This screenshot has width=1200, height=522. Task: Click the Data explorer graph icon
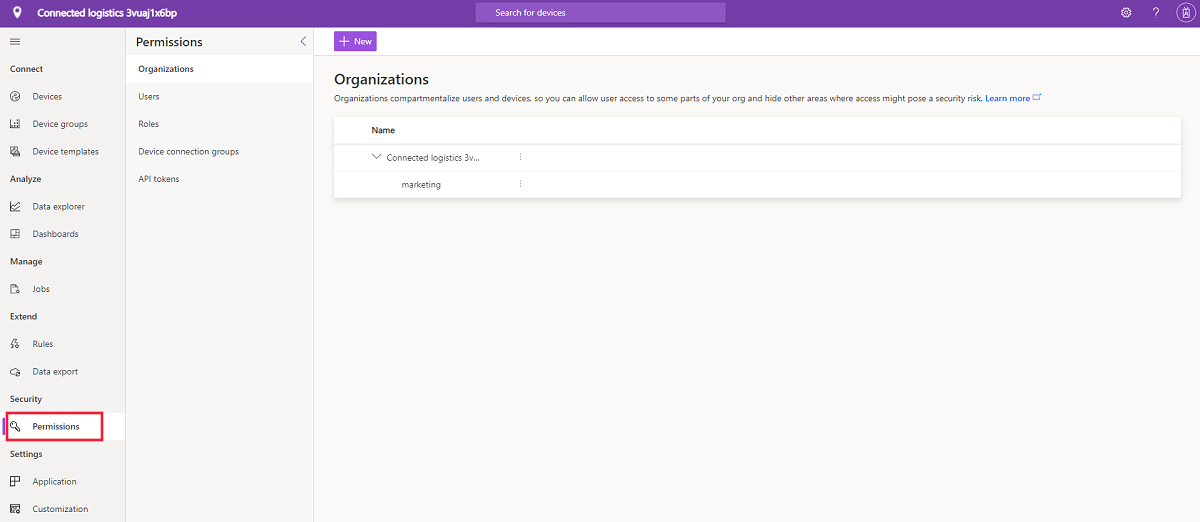point(15,207)
